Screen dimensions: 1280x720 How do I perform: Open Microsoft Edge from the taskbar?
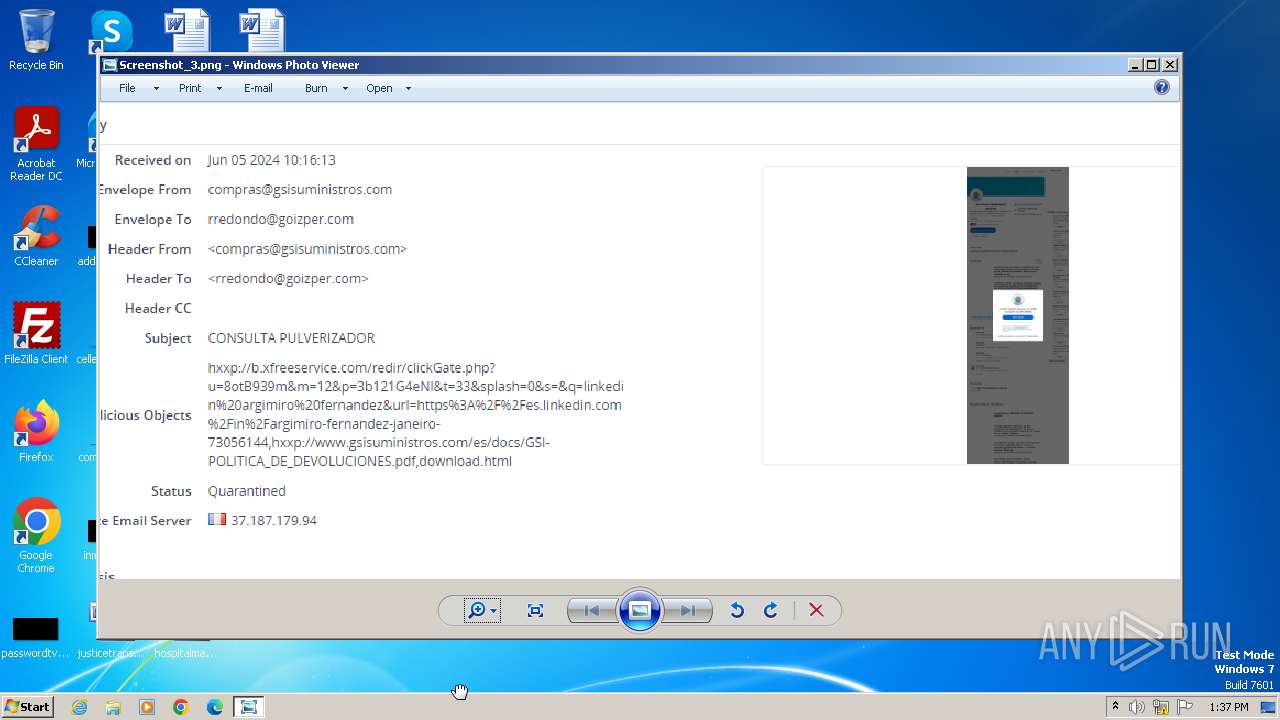pos(215,707)
